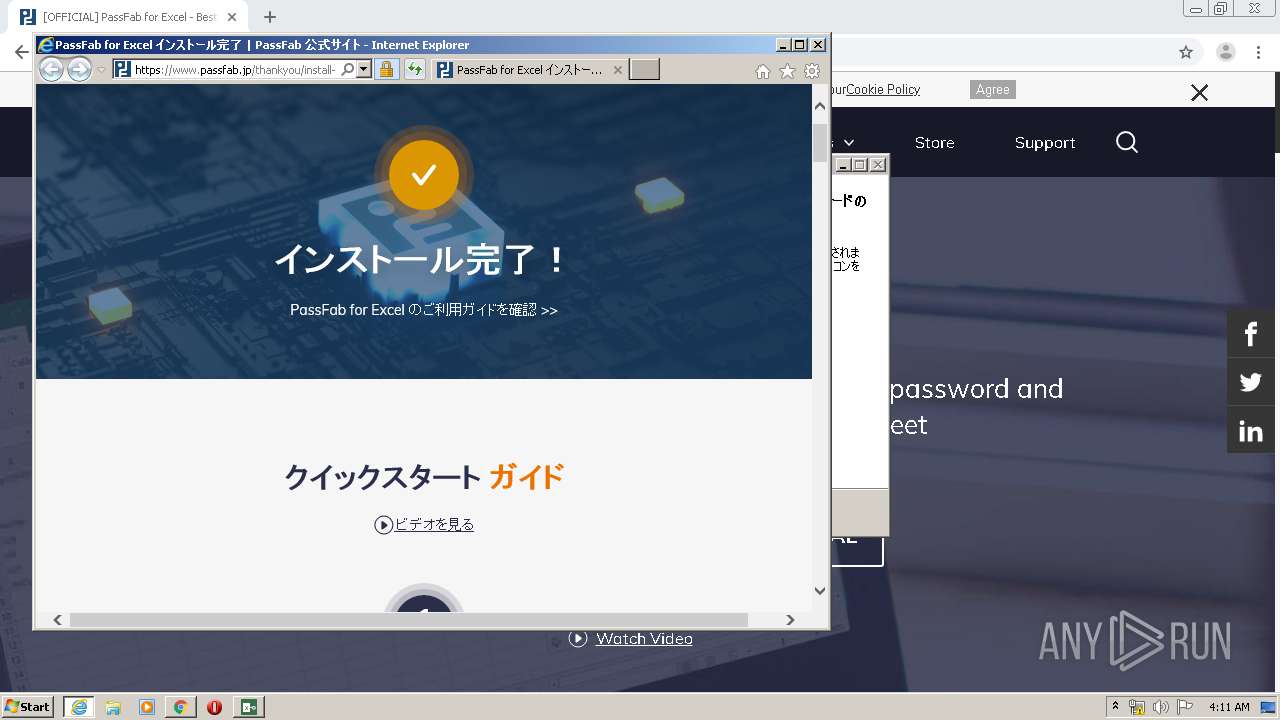The height and width of the screenshot is (720, 1280).
Task: Open a new tab in Internet Explorer
Action: point(644,70)
